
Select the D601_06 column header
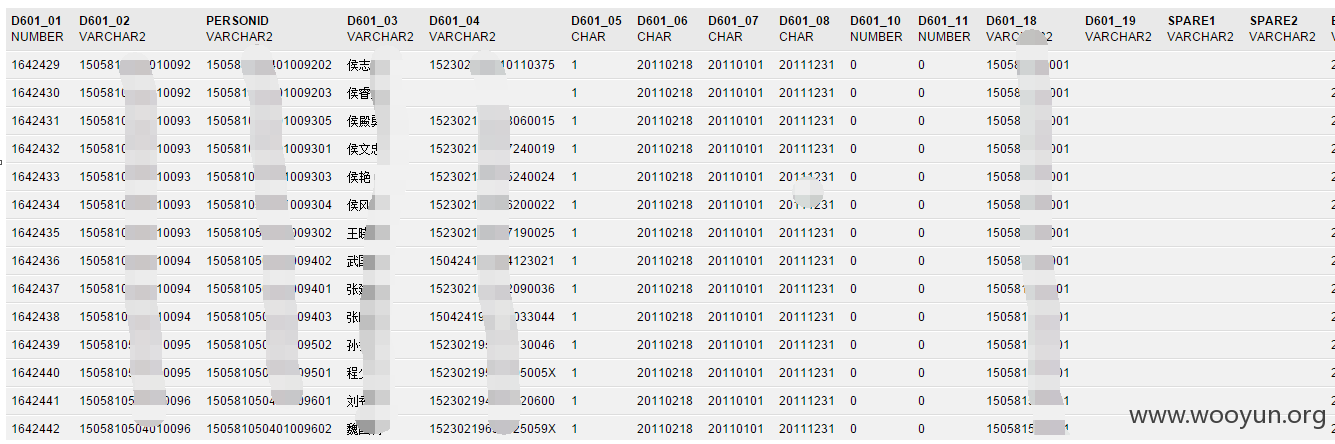coord(662,21)
